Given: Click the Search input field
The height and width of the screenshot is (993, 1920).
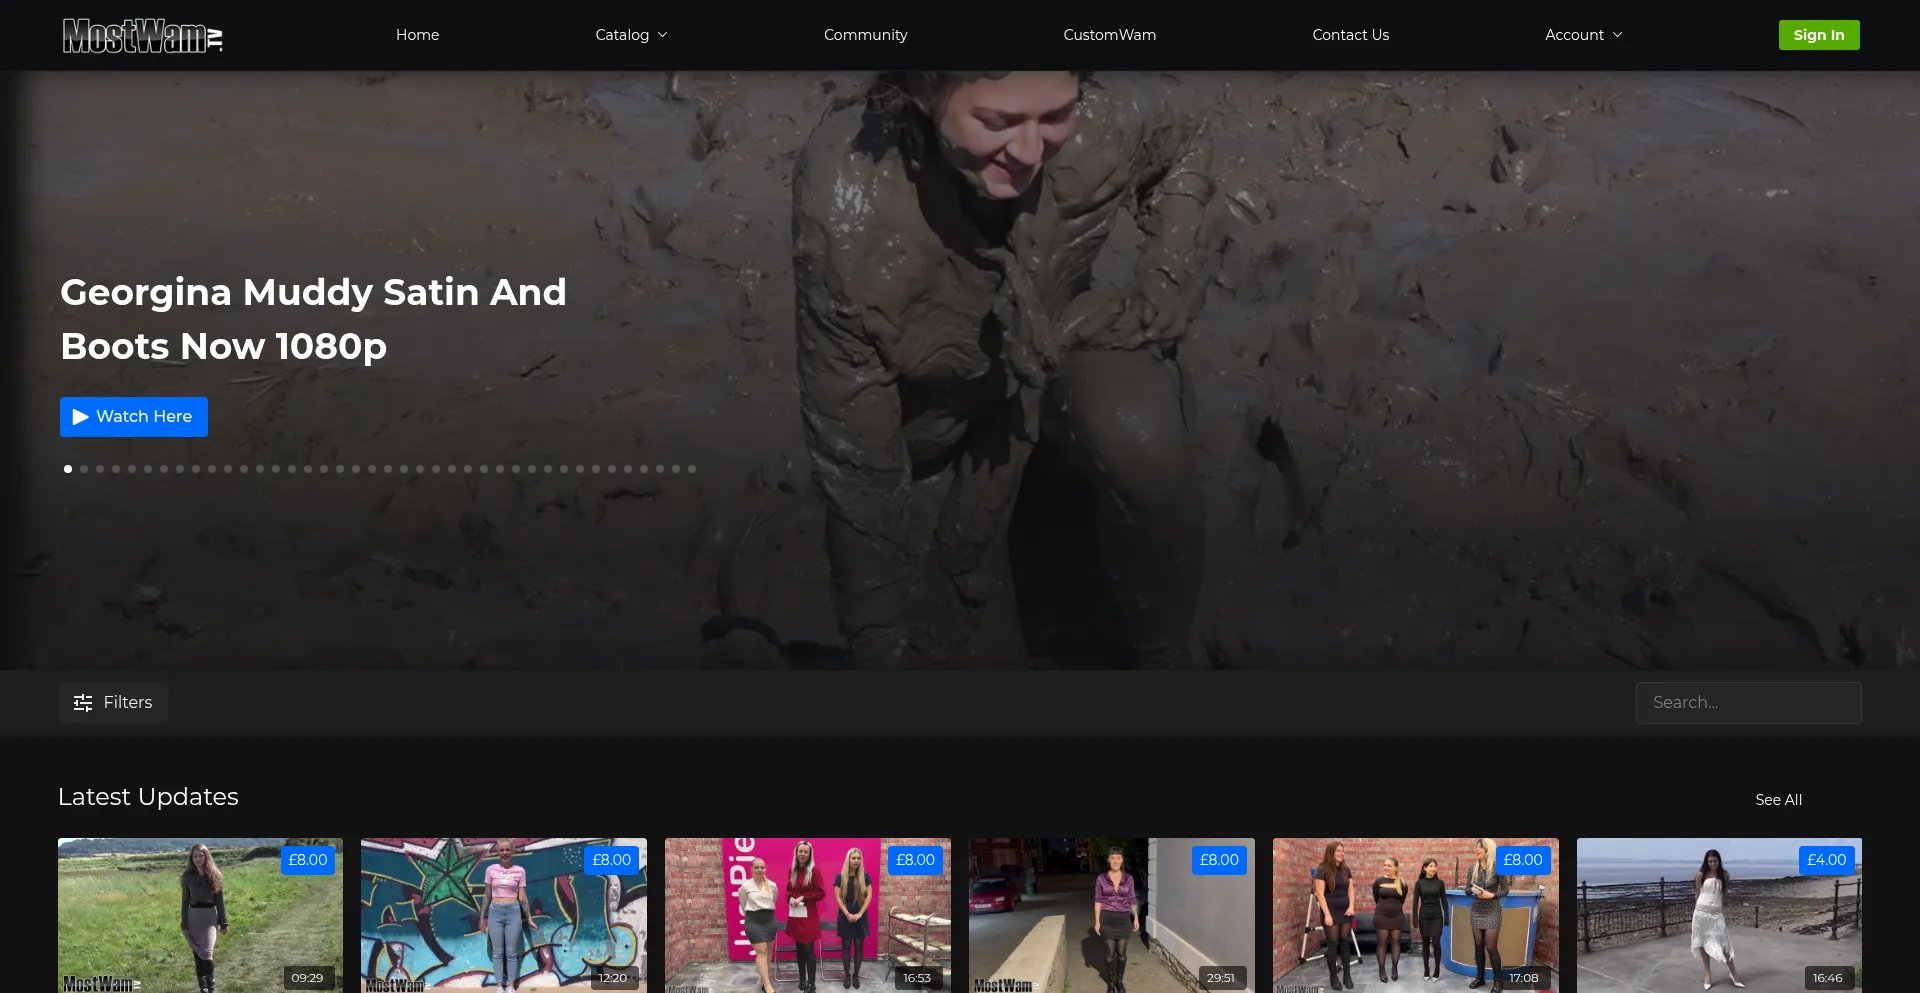Looking at the screenshot, I should 1747,703.
